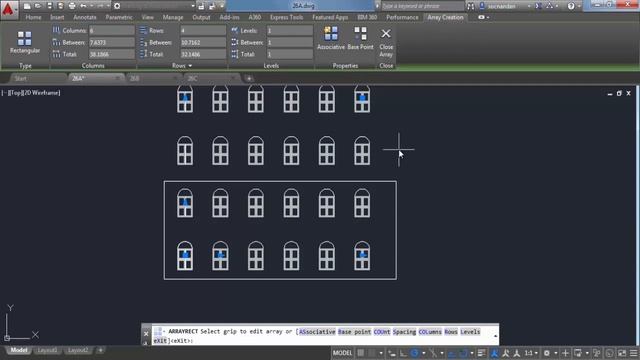Click the Help question mark icon

point(571,6)
